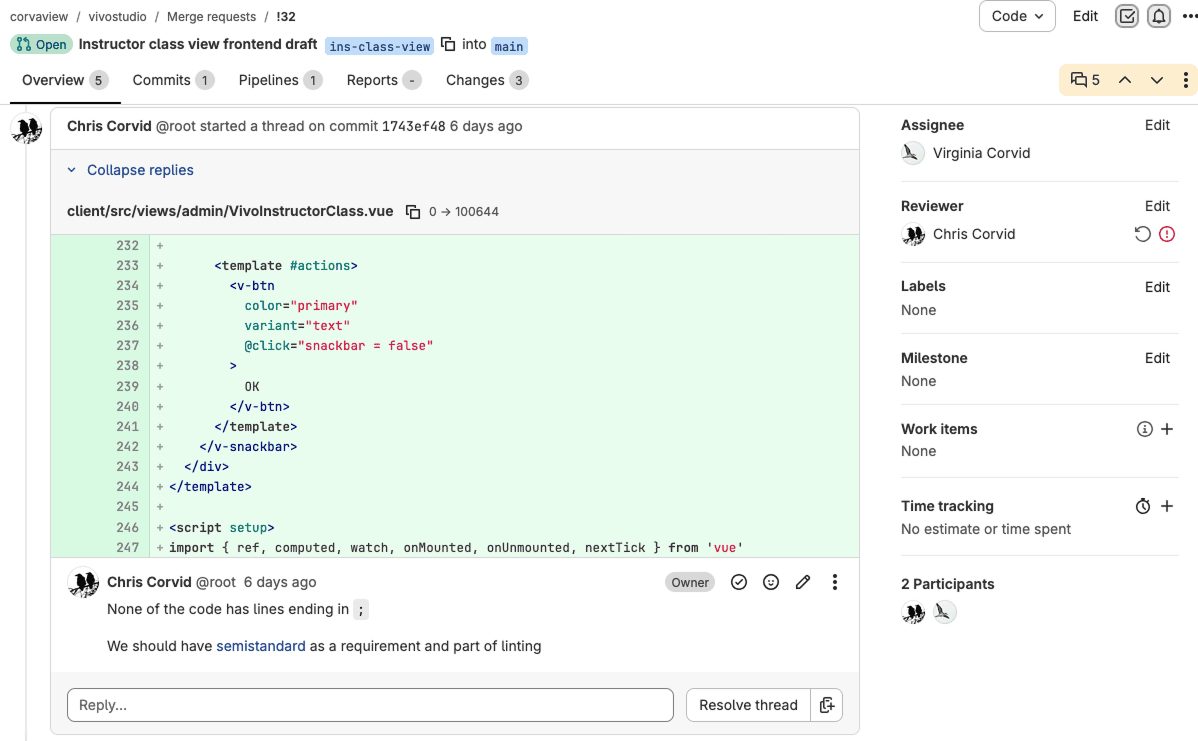
Task: Edit the Assignee
Action: pos(1157,125)
